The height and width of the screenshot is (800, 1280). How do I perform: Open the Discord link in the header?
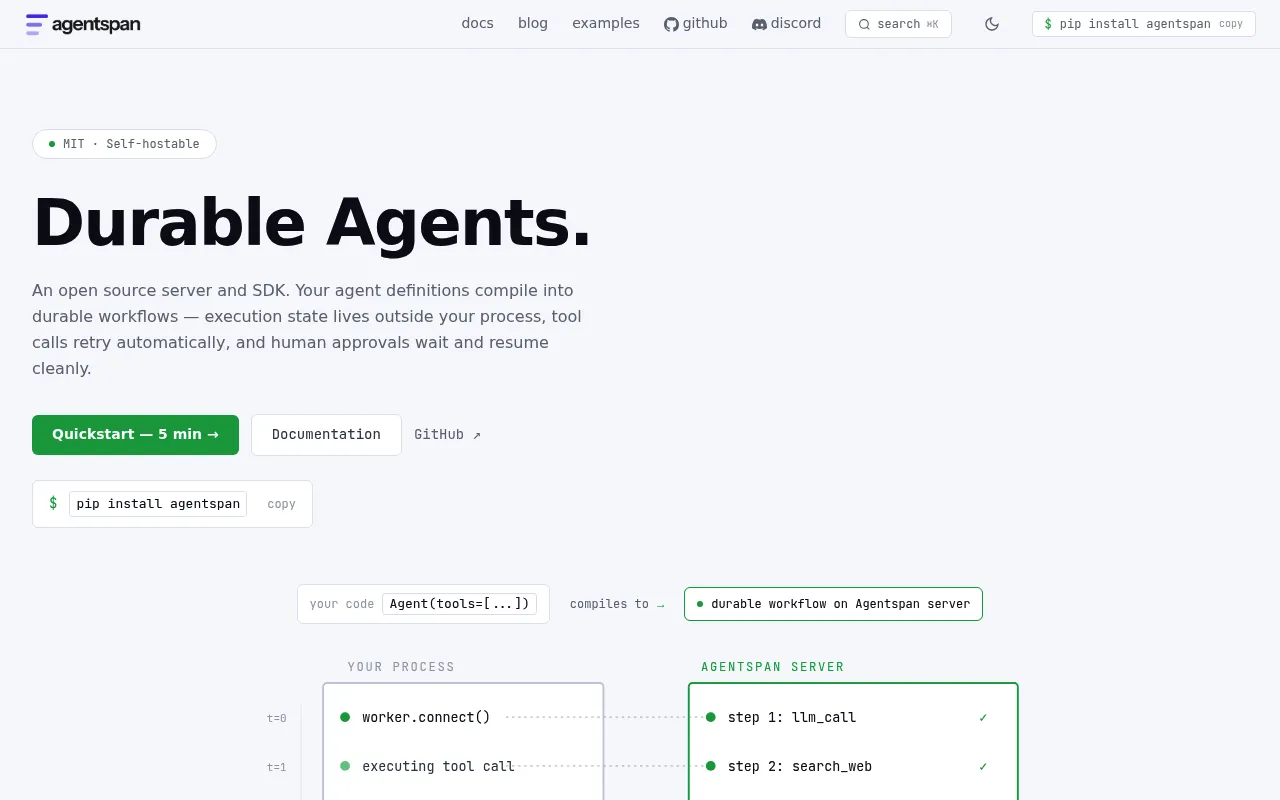pyautogui.click(x=786, y=23)
